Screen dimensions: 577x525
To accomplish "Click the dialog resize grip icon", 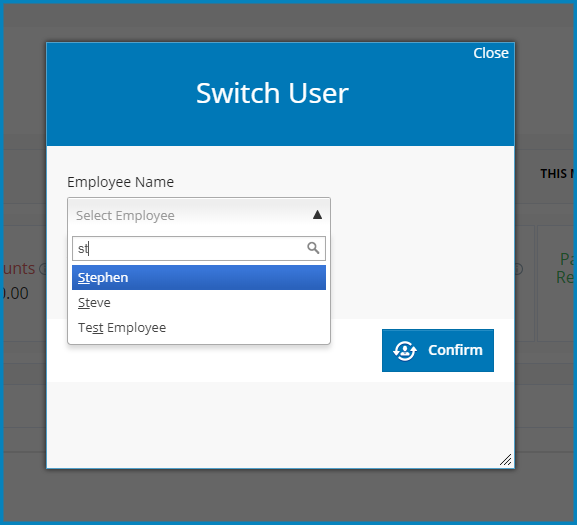I will pos(506,460).
